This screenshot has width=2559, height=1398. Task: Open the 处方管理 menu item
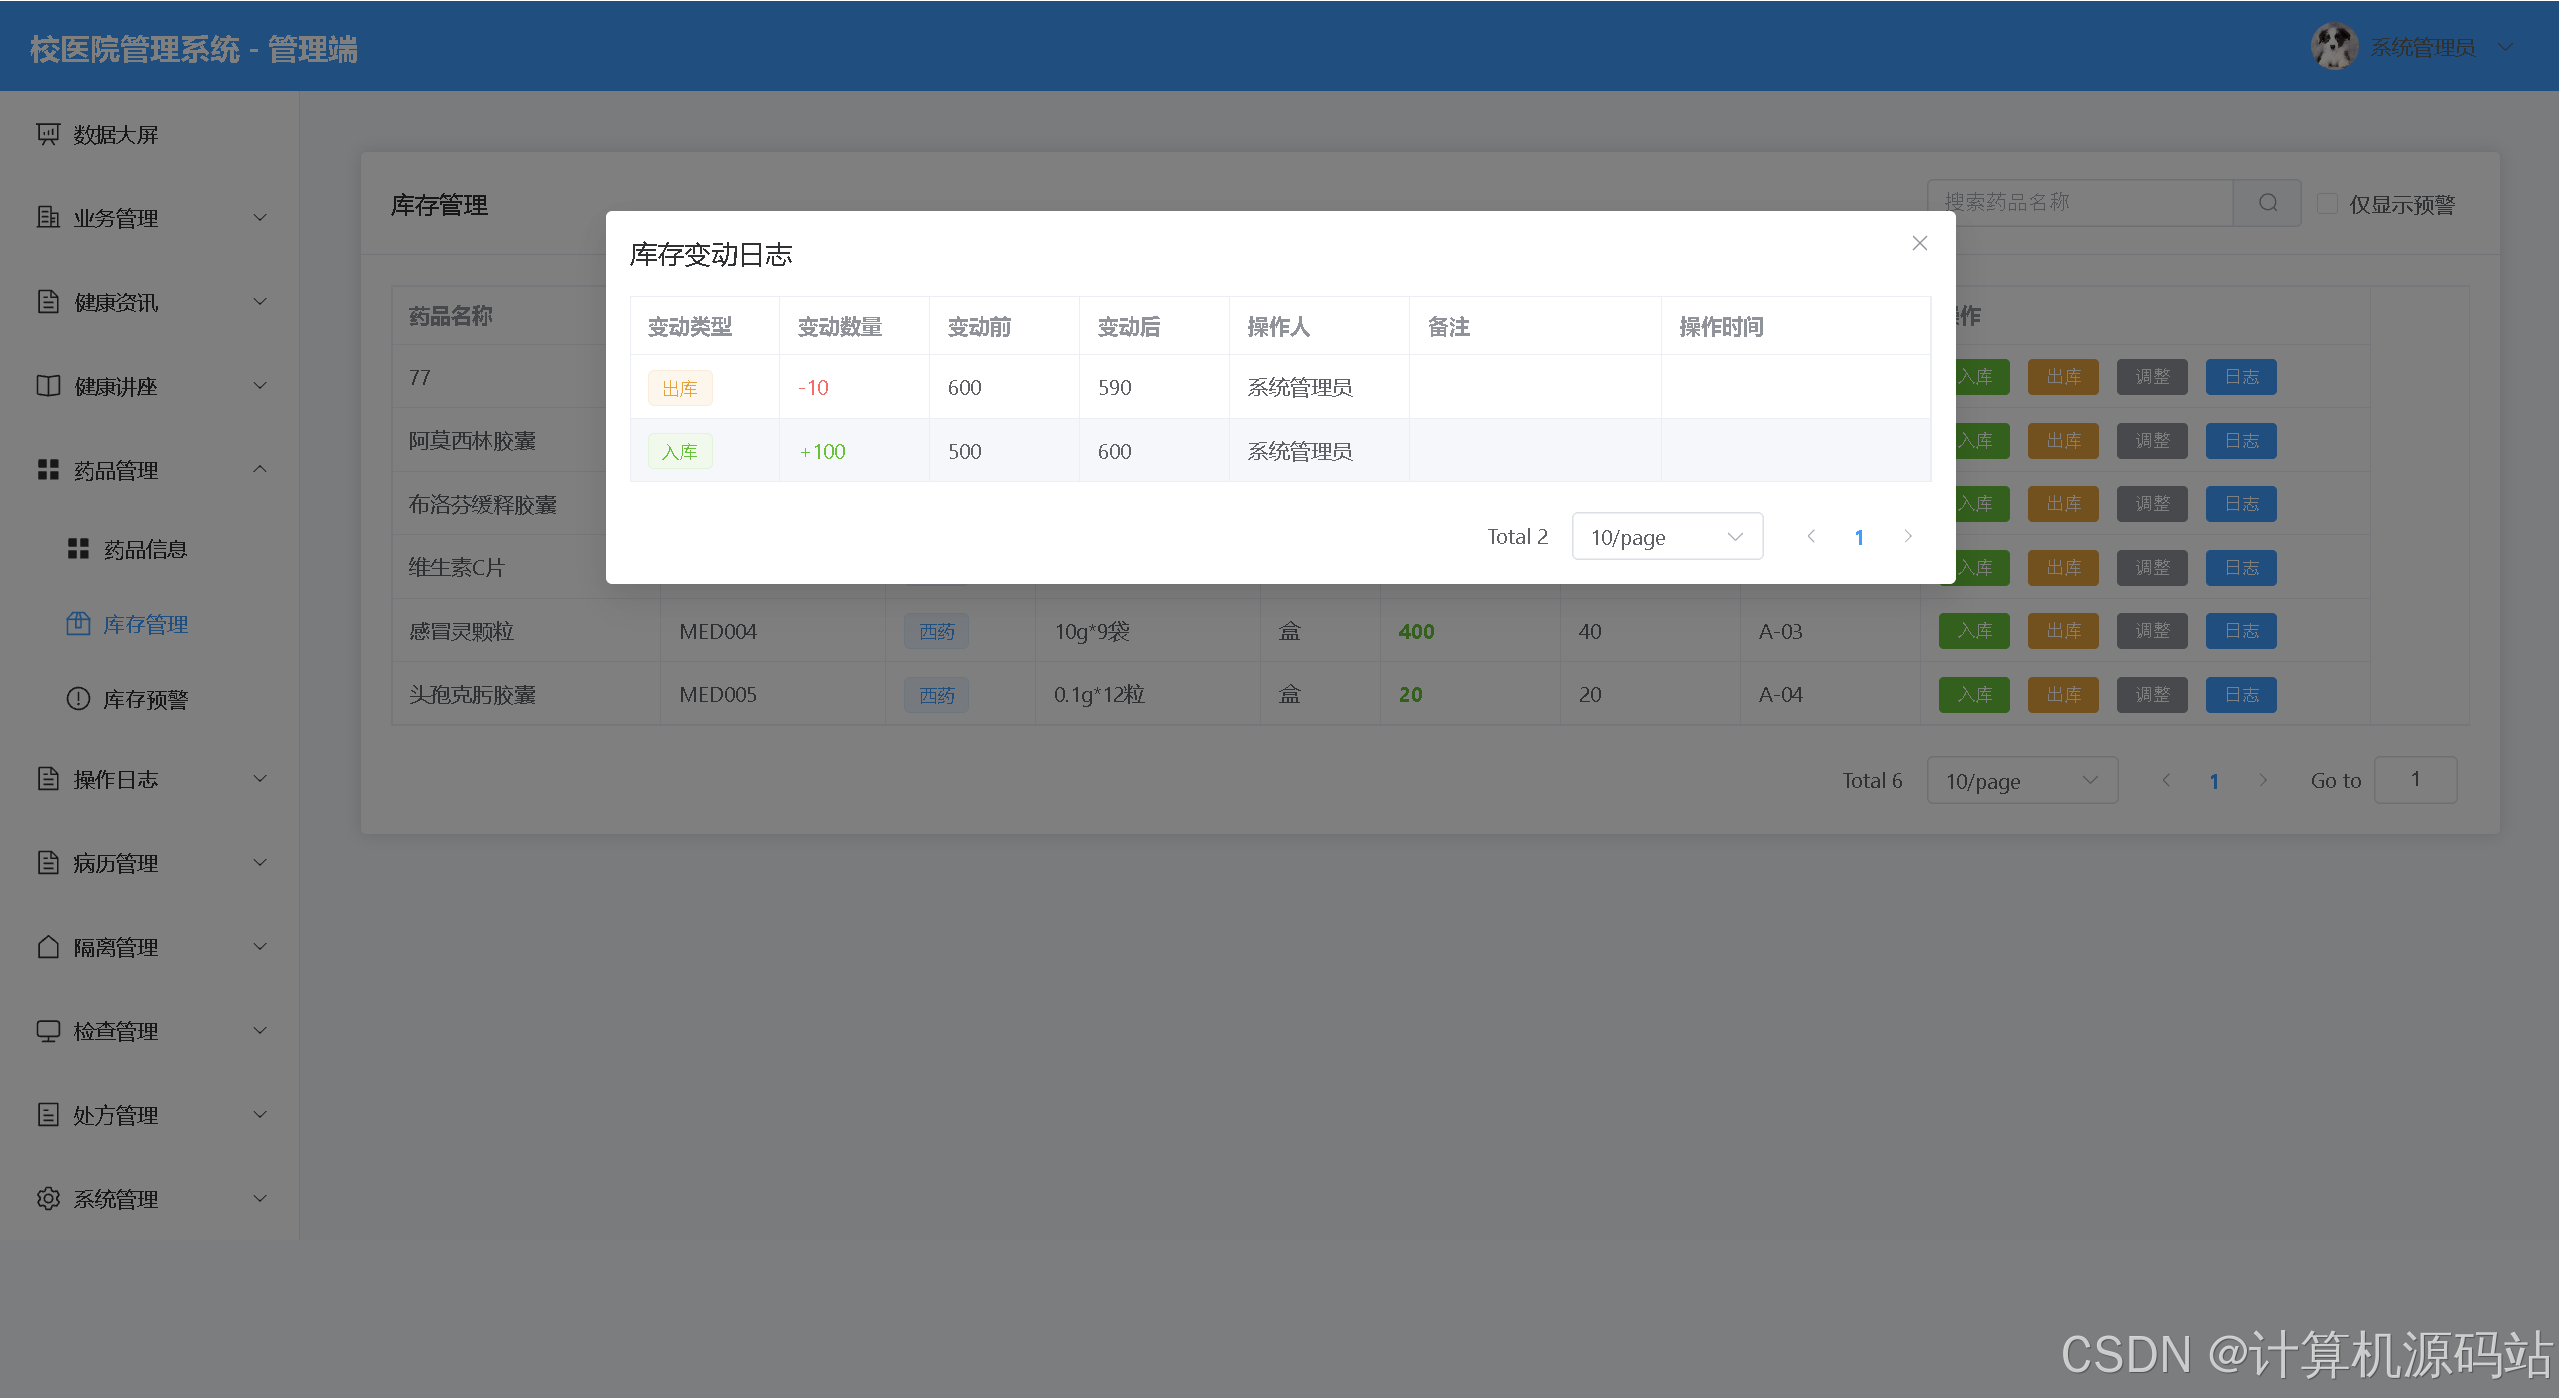point(149,1114)
